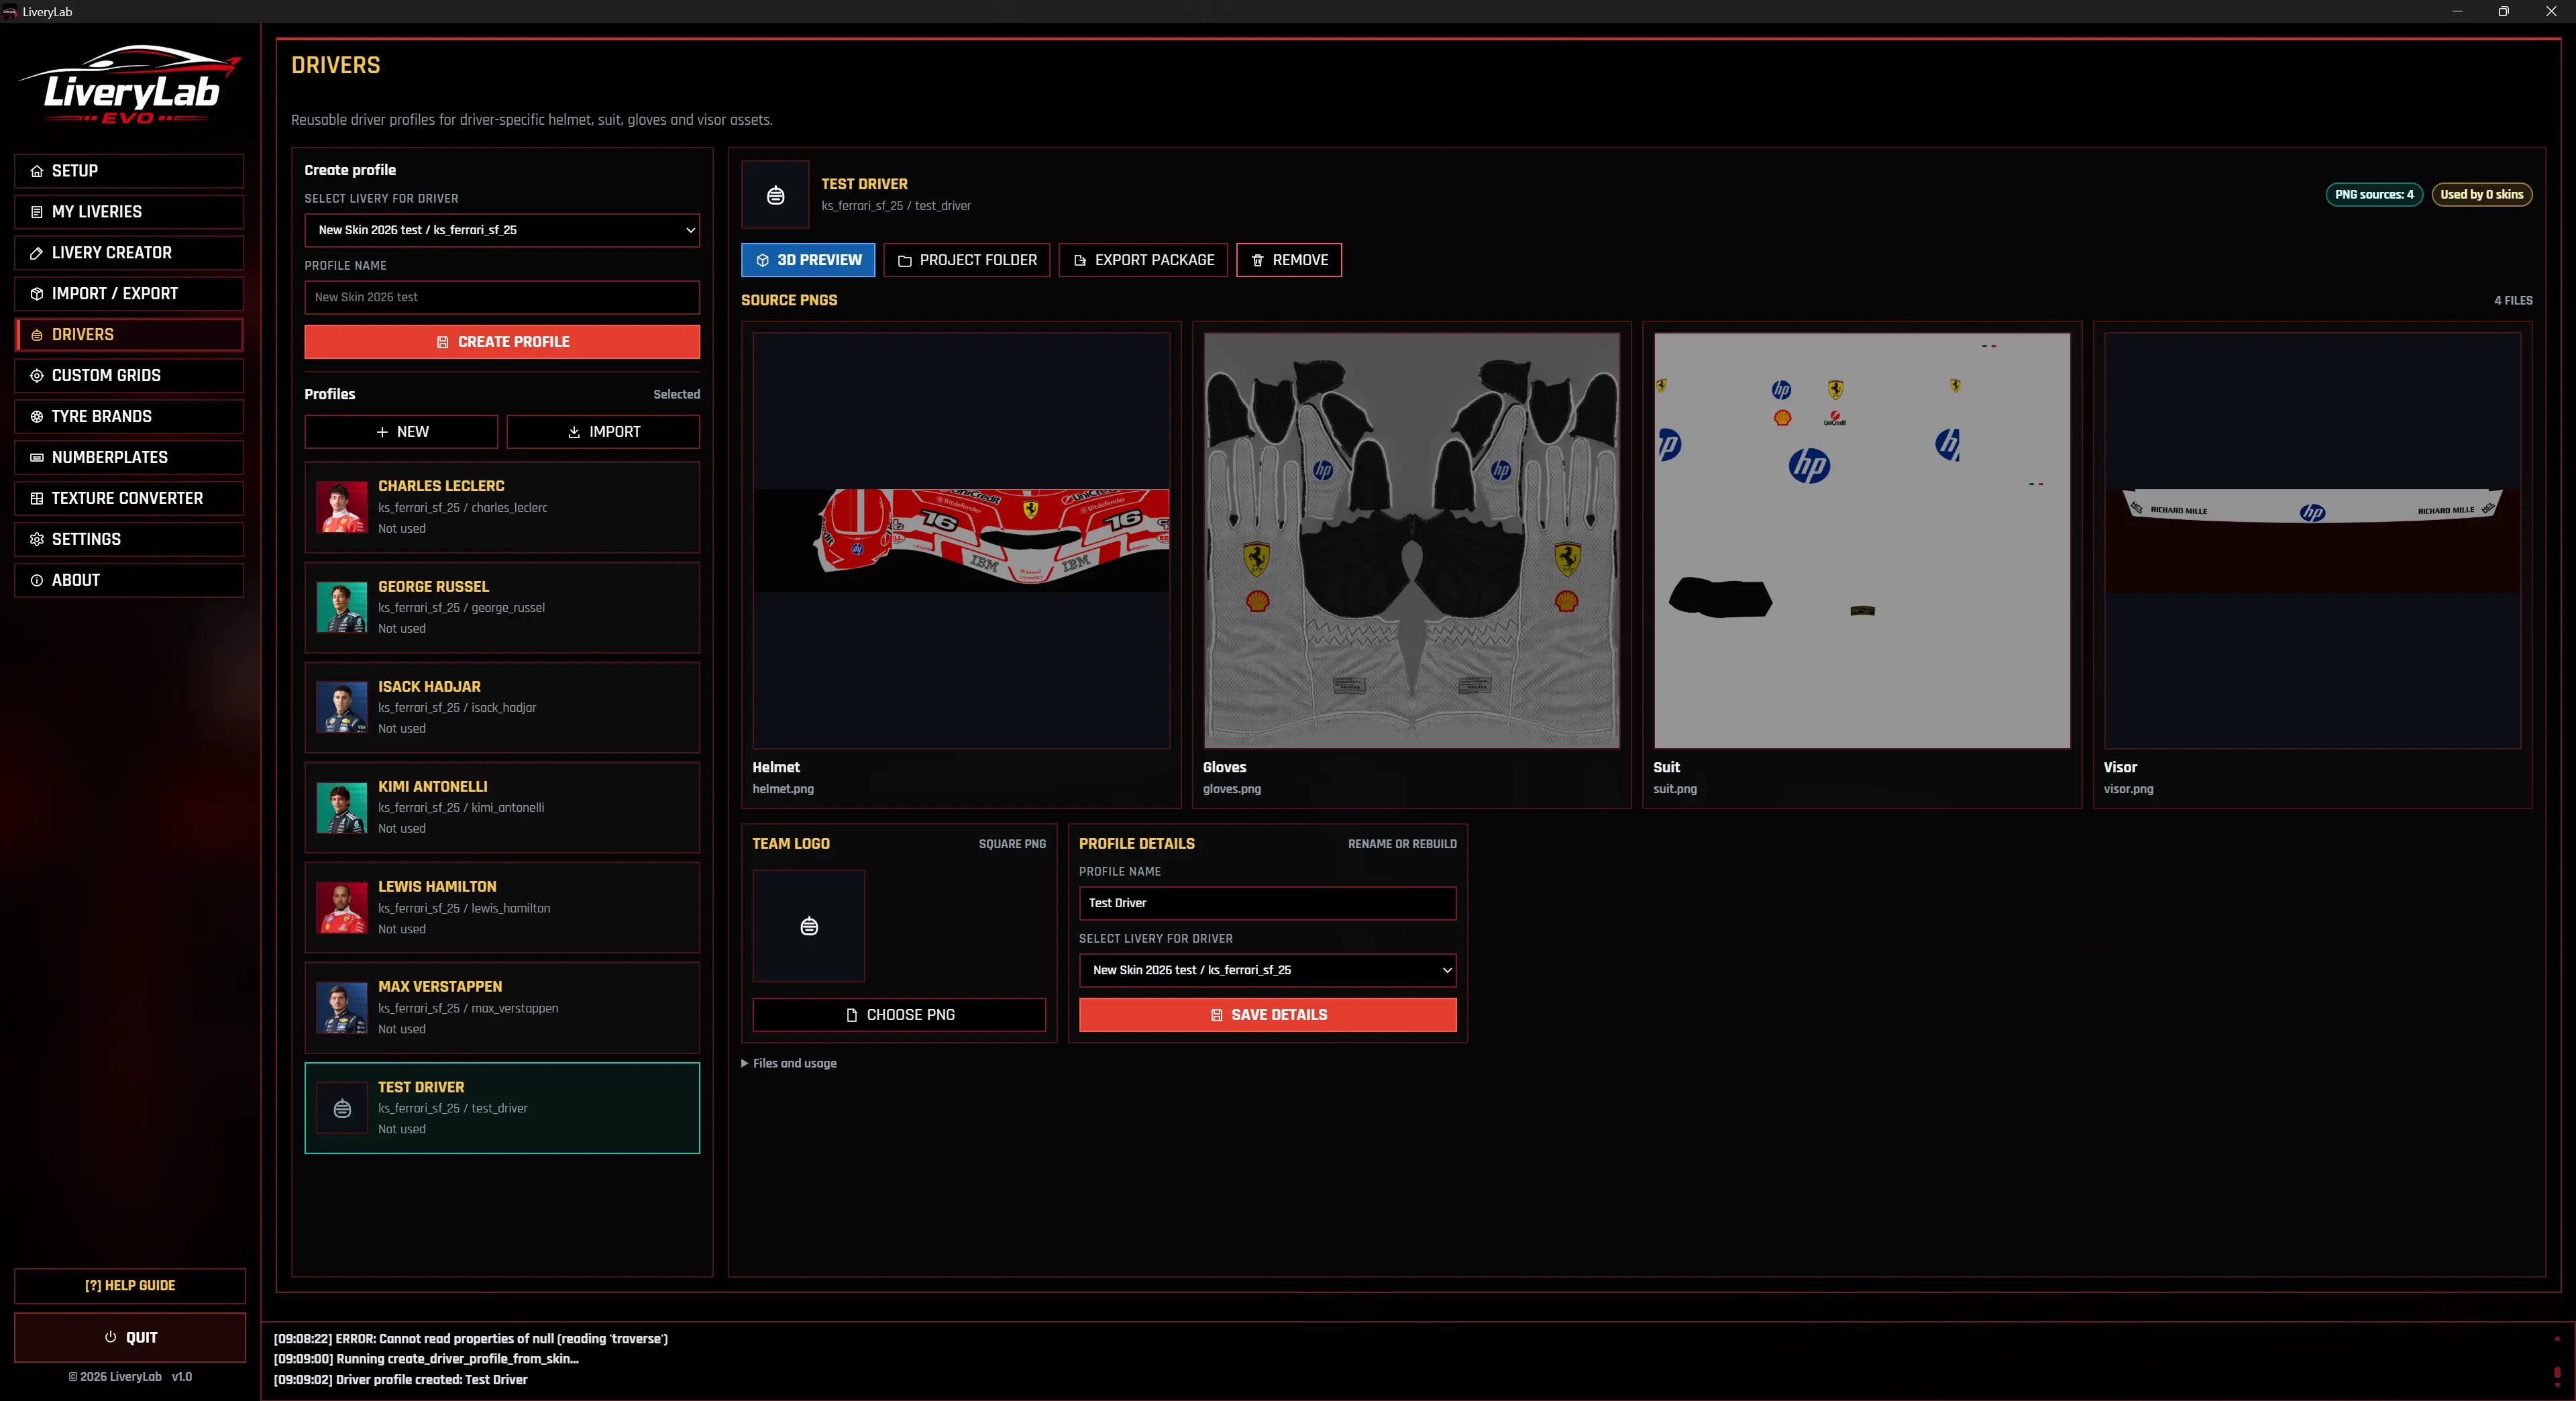Click the New profile button
This screenshot has width=2576, height=1401.
pyautogui.click(x=401, y=432)
